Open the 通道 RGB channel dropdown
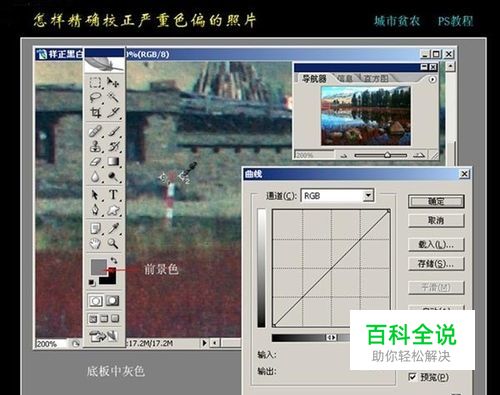This screenshot has width=500, height=395. pos(368,195)
